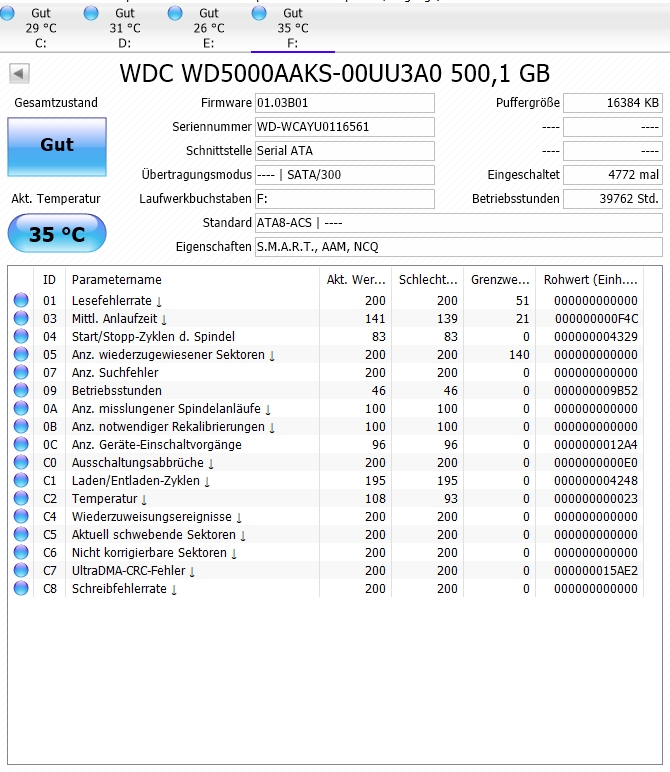The height and width of the screenshot is (772, 670).
Task: Select Anz. Geräte-Einschaltvorgänge text
Action: coord(157,445)
